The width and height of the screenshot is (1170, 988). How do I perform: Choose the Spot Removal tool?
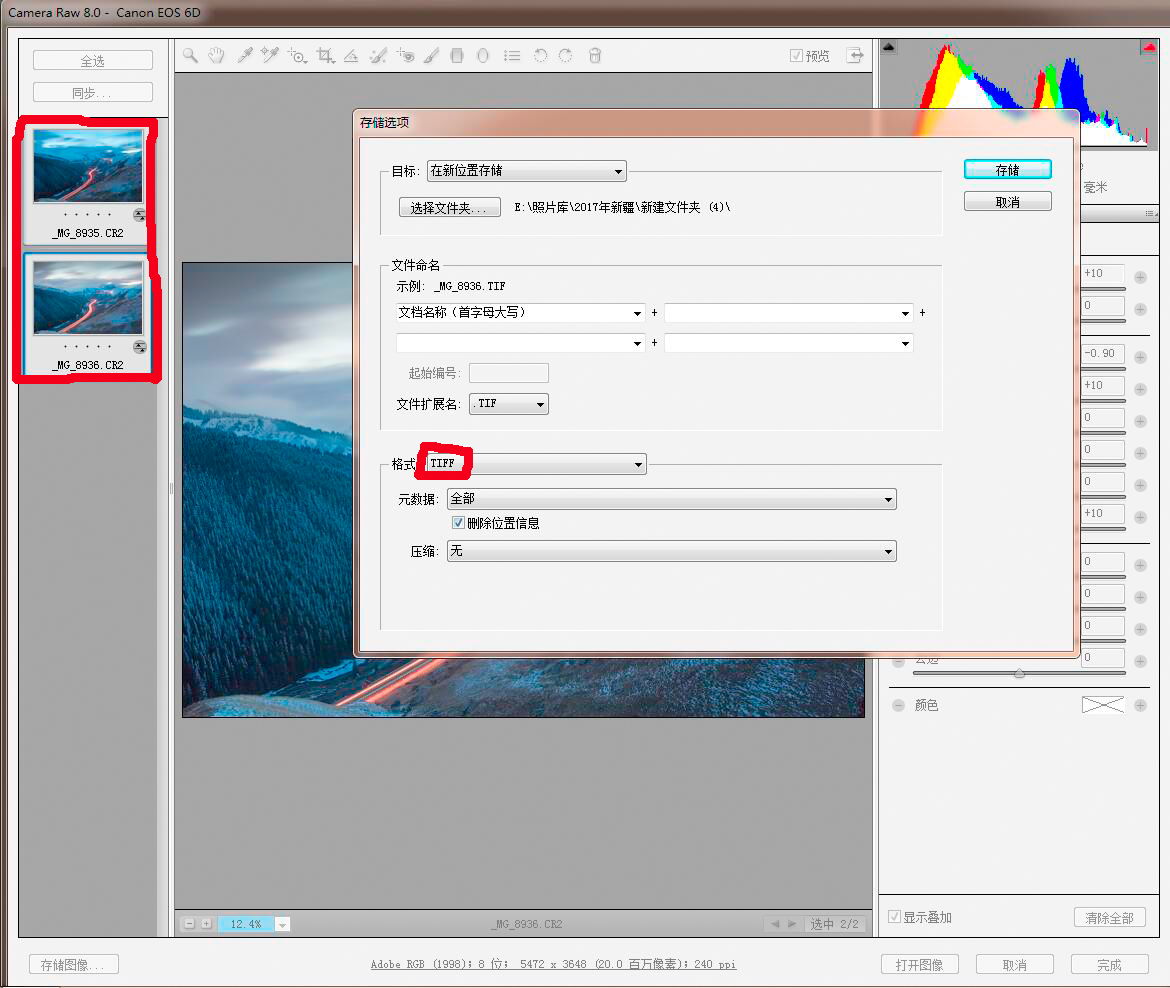(378, 55)
